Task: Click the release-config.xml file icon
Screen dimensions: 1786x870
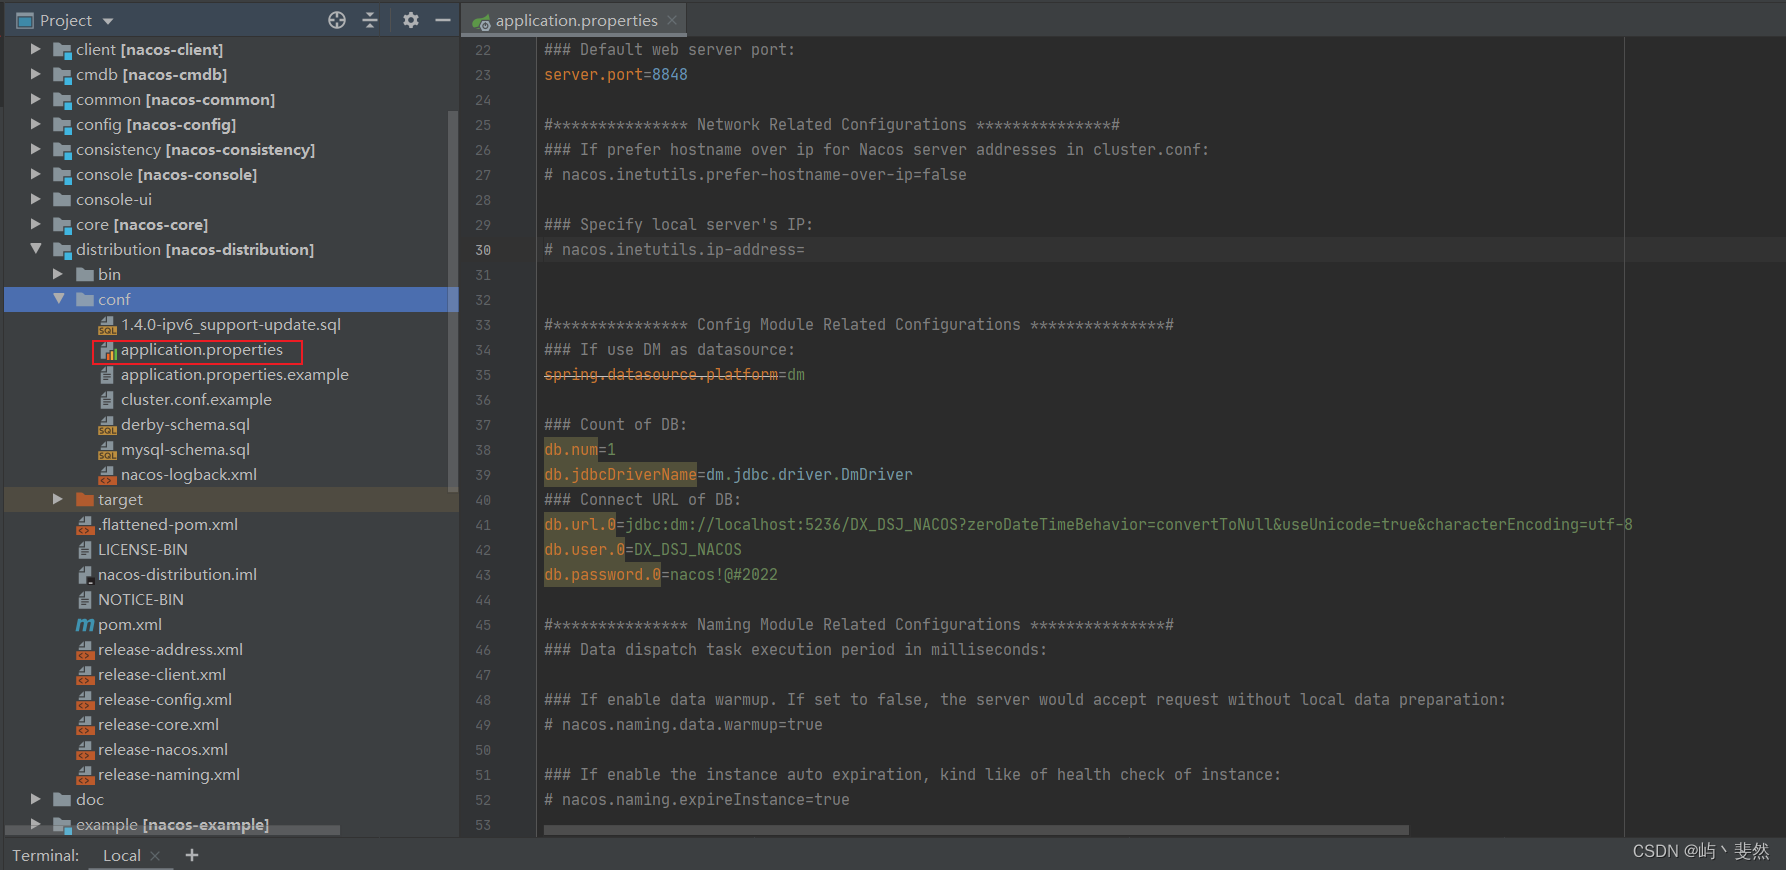Action: pos(85,700)
